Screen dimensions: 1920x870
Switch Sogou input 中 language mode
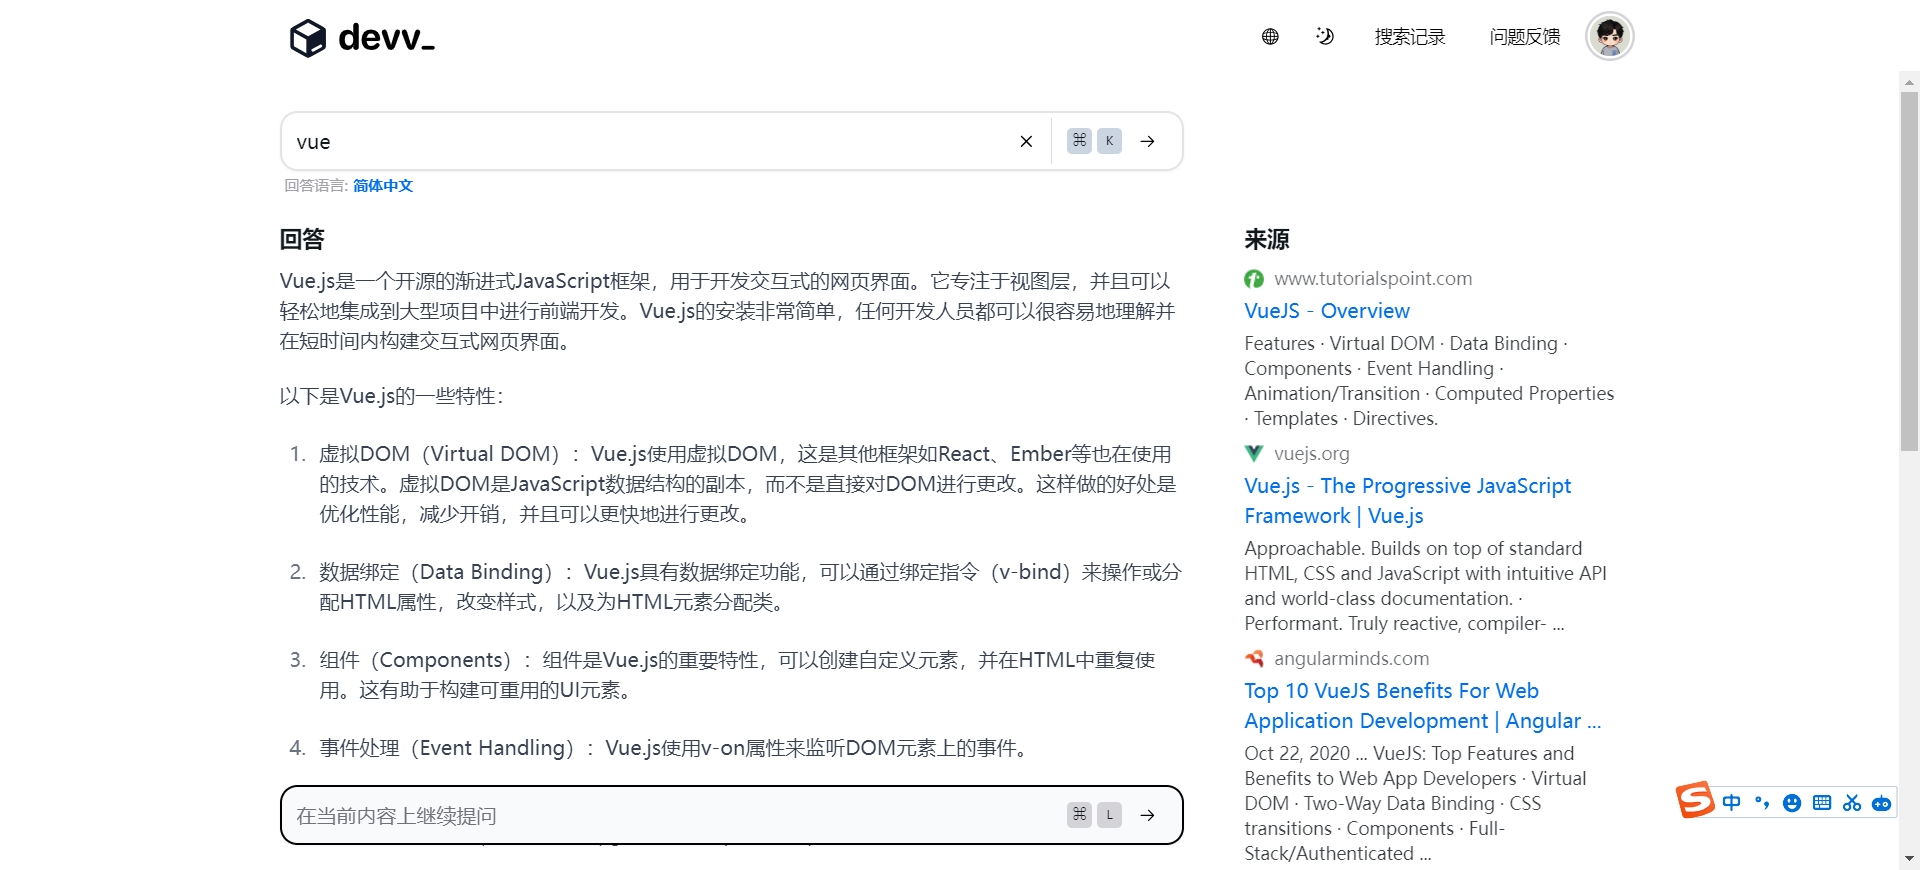pyautogui.click(x=1732, y=803)
